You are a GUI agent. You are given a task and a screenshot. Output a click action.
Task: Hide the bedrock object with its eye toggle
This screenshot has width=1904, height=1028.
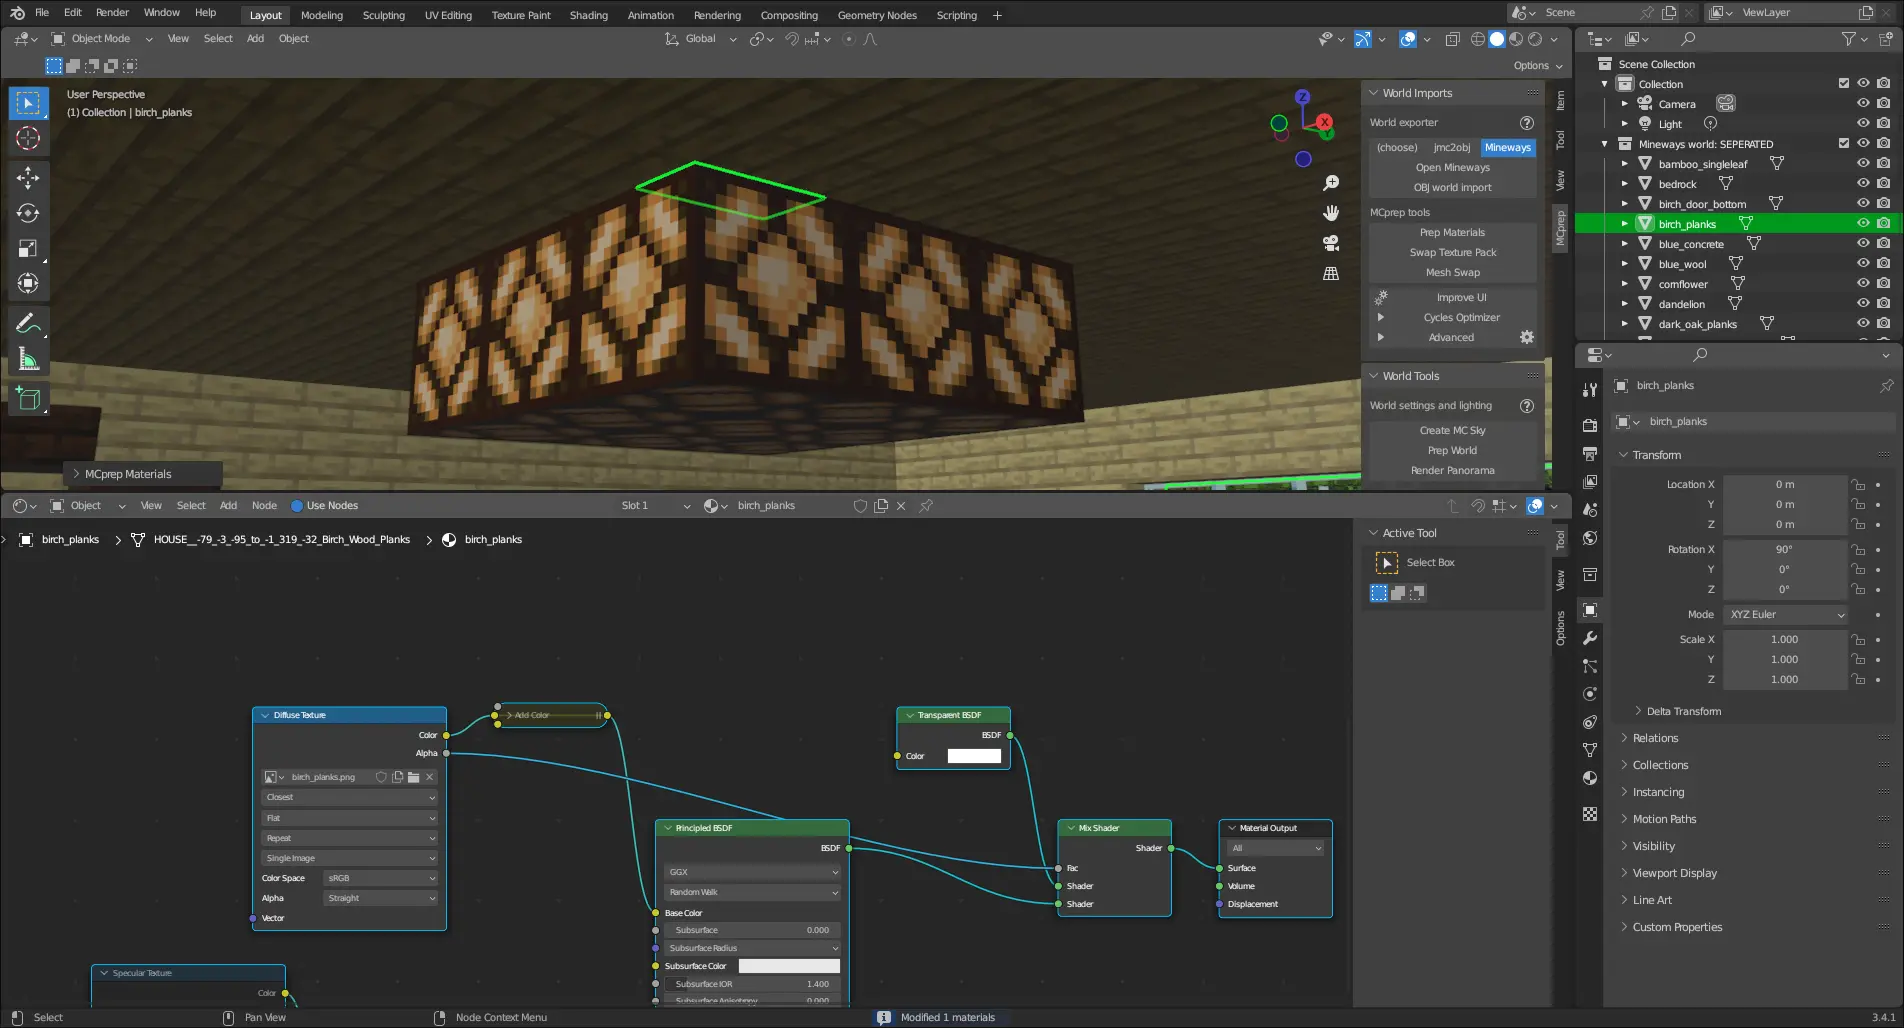[1862, 183]
